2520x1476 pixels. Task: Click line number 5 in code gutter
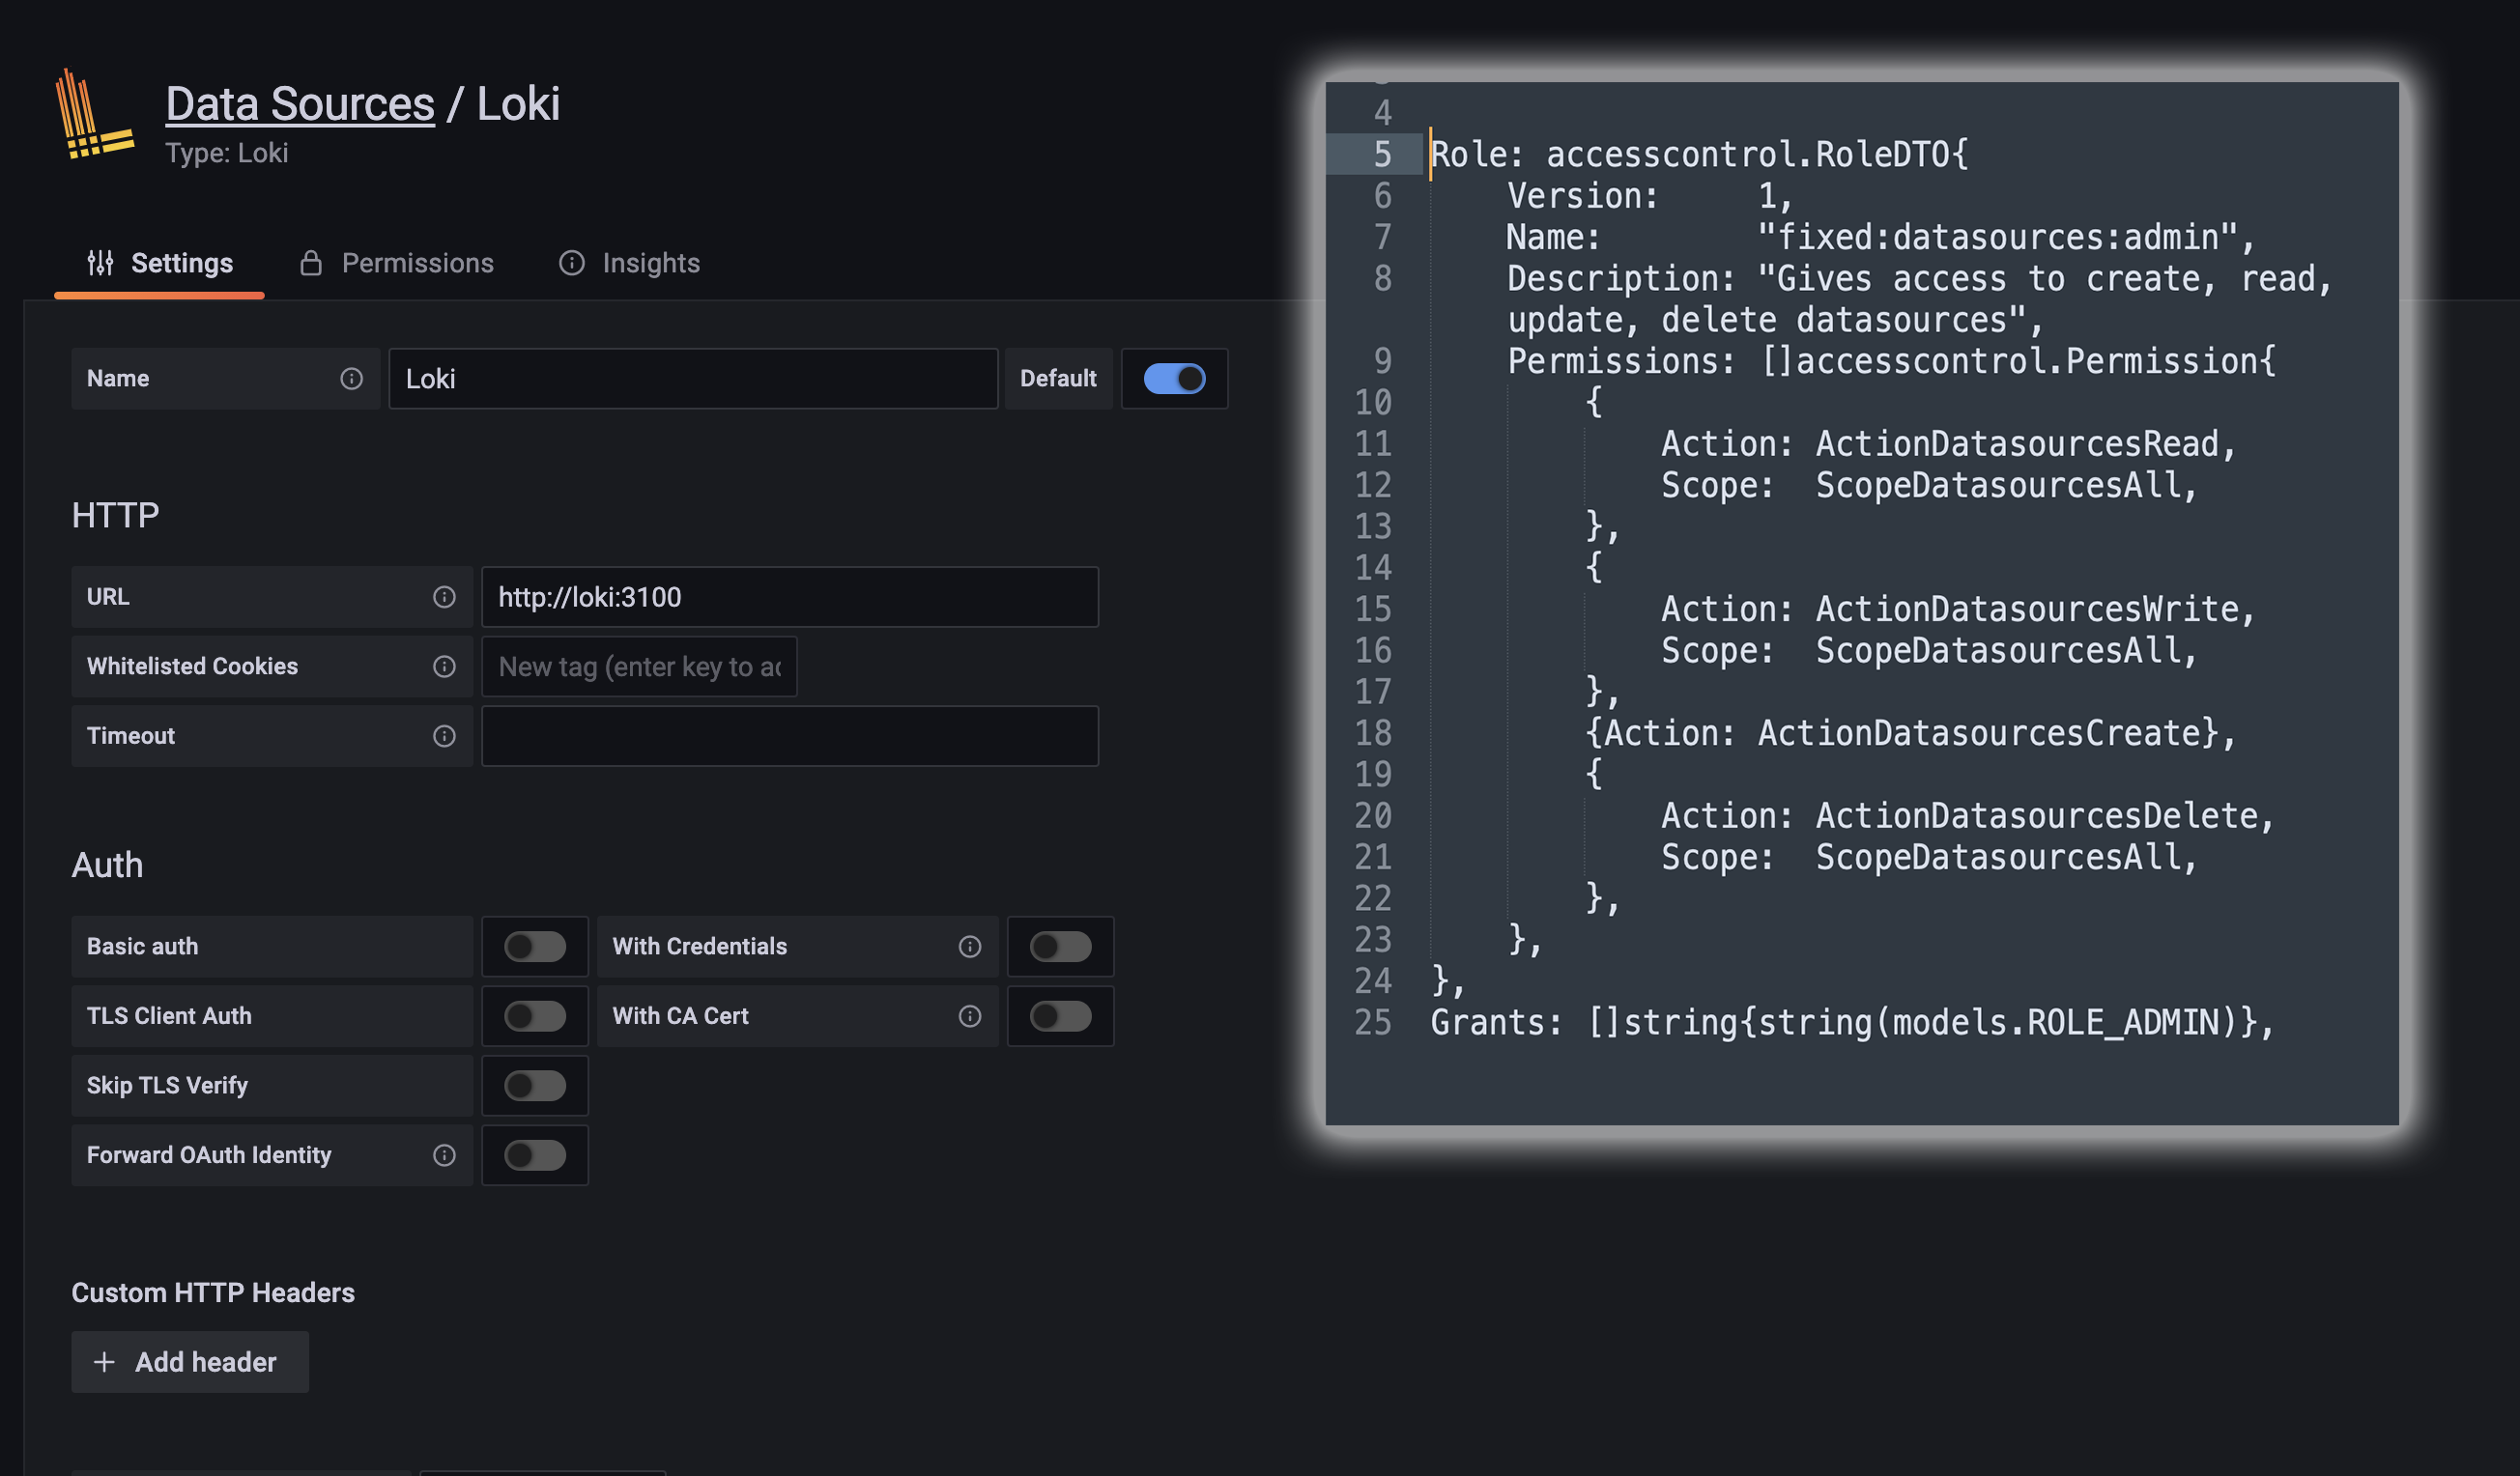[x=1381, y=154]
